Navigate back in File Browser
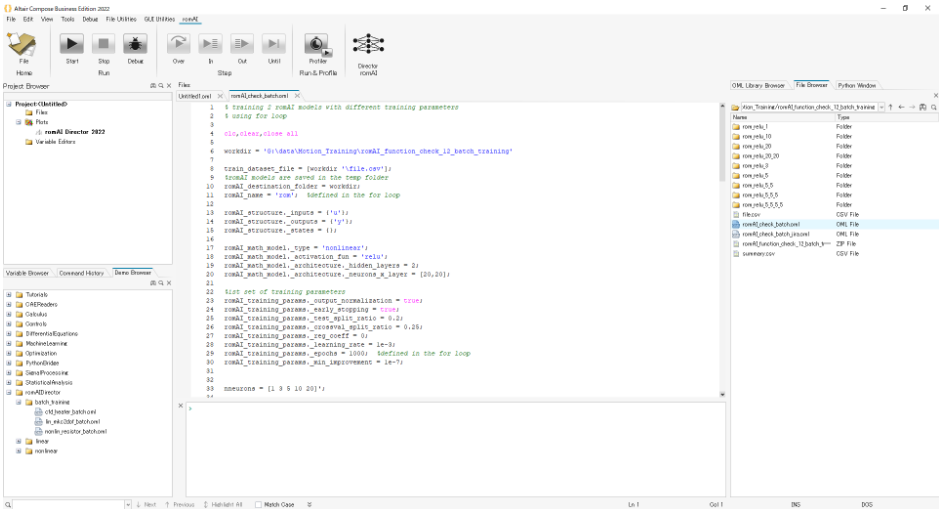This screenshot has width=939, height=509. [x=901, y=107]
